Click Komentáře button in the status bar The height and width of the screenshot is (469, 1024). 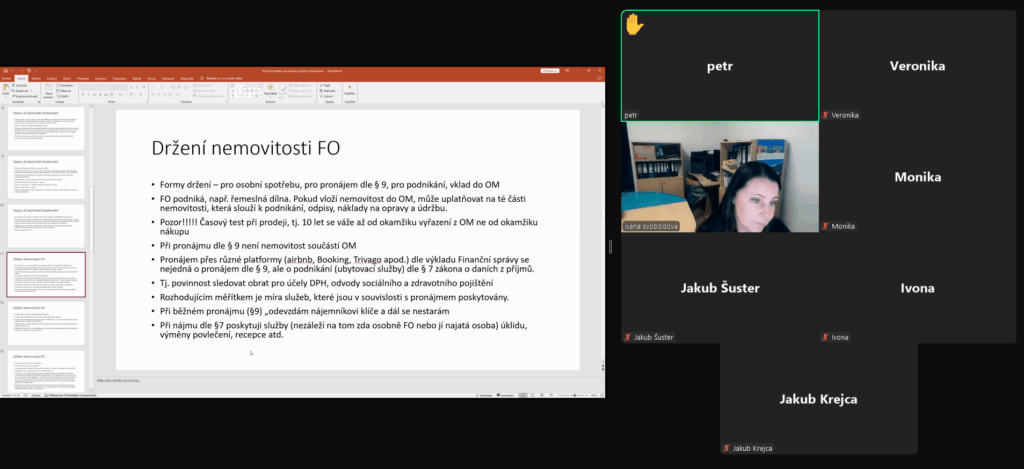505,395
